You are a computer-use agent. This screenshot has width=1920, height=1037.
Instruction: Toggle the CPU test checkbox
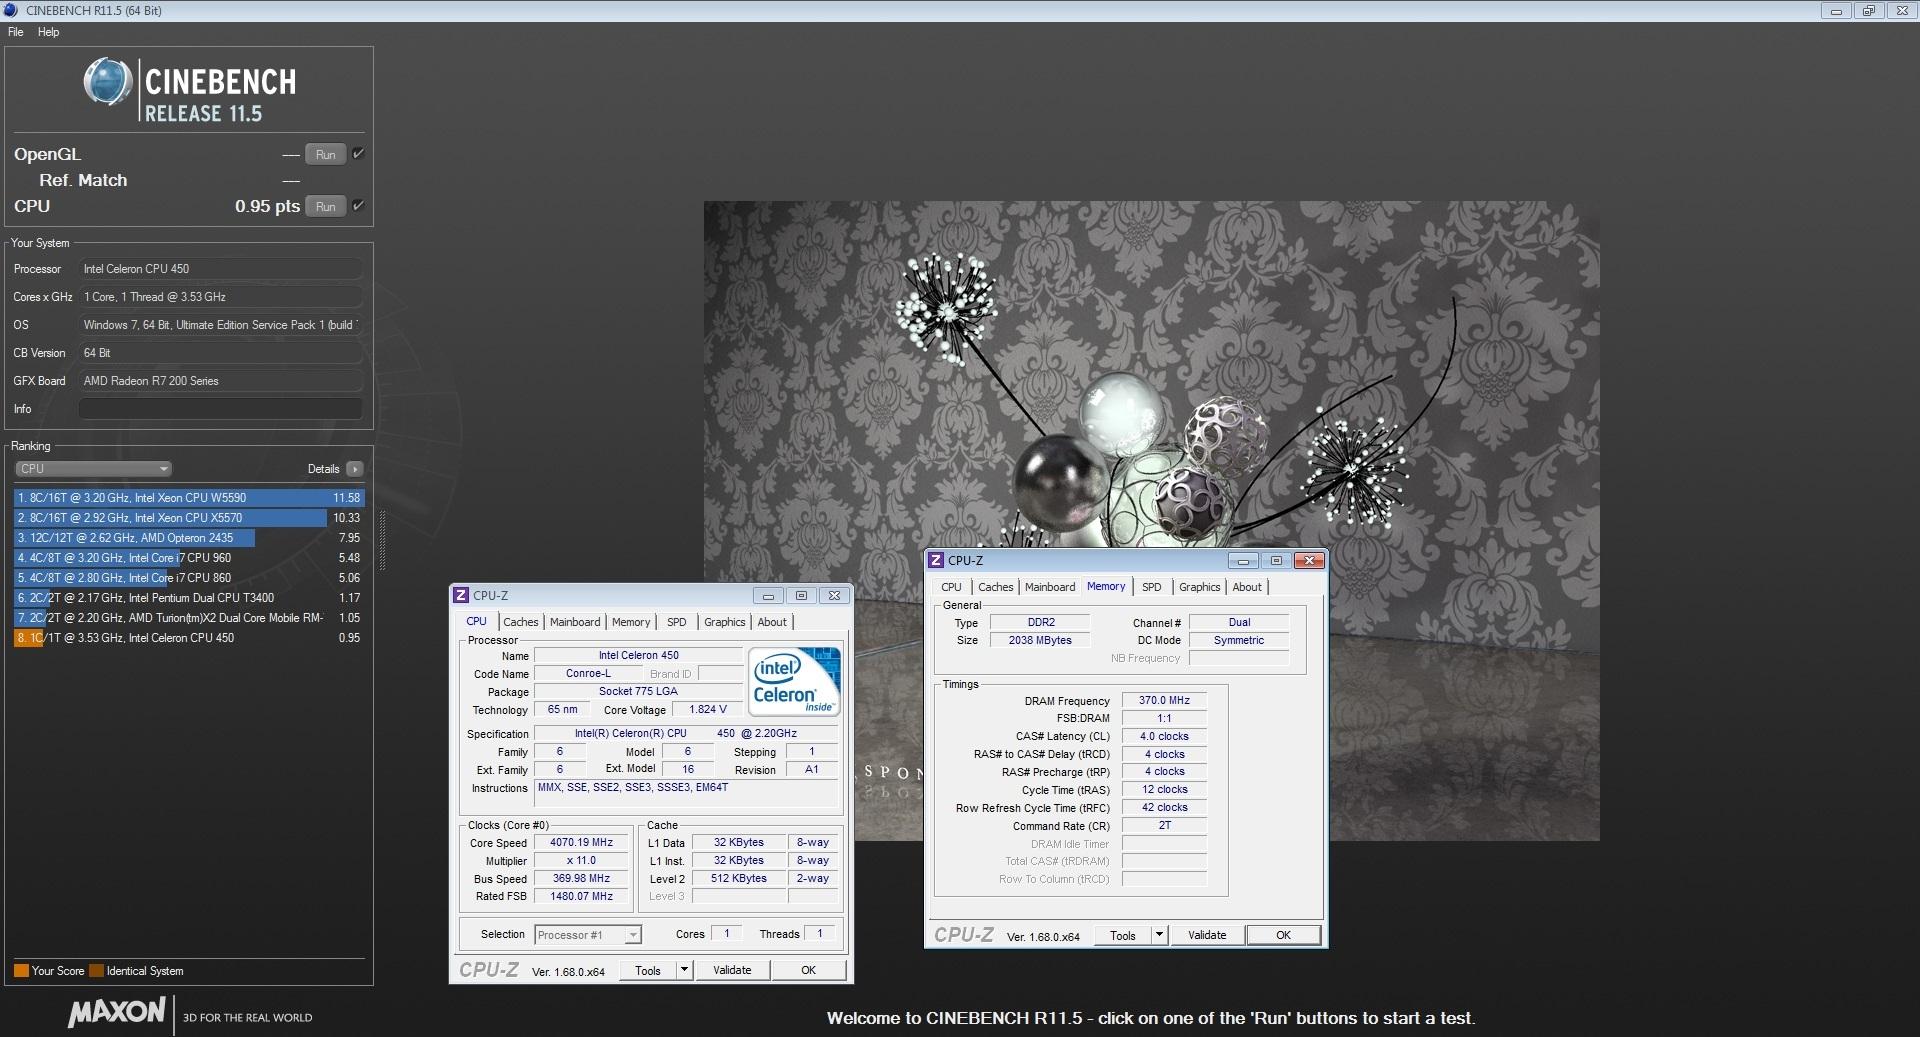tap(358, 206)
